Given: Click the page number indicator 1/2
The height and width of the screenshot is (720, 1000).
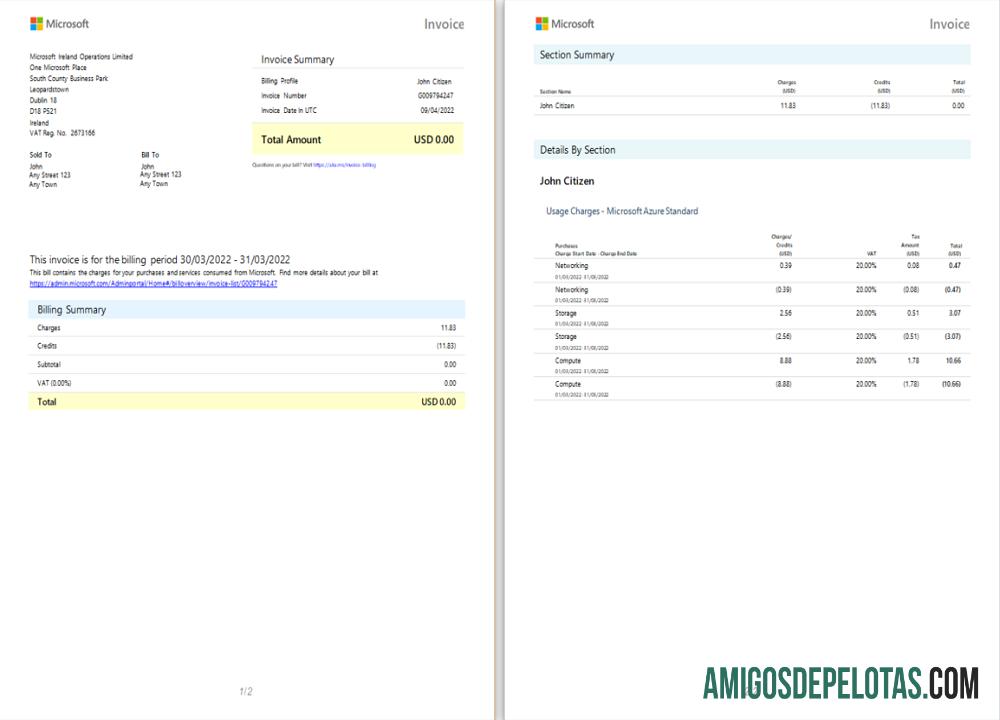Looking at the screenshot, I should click(x=246, y=691).
